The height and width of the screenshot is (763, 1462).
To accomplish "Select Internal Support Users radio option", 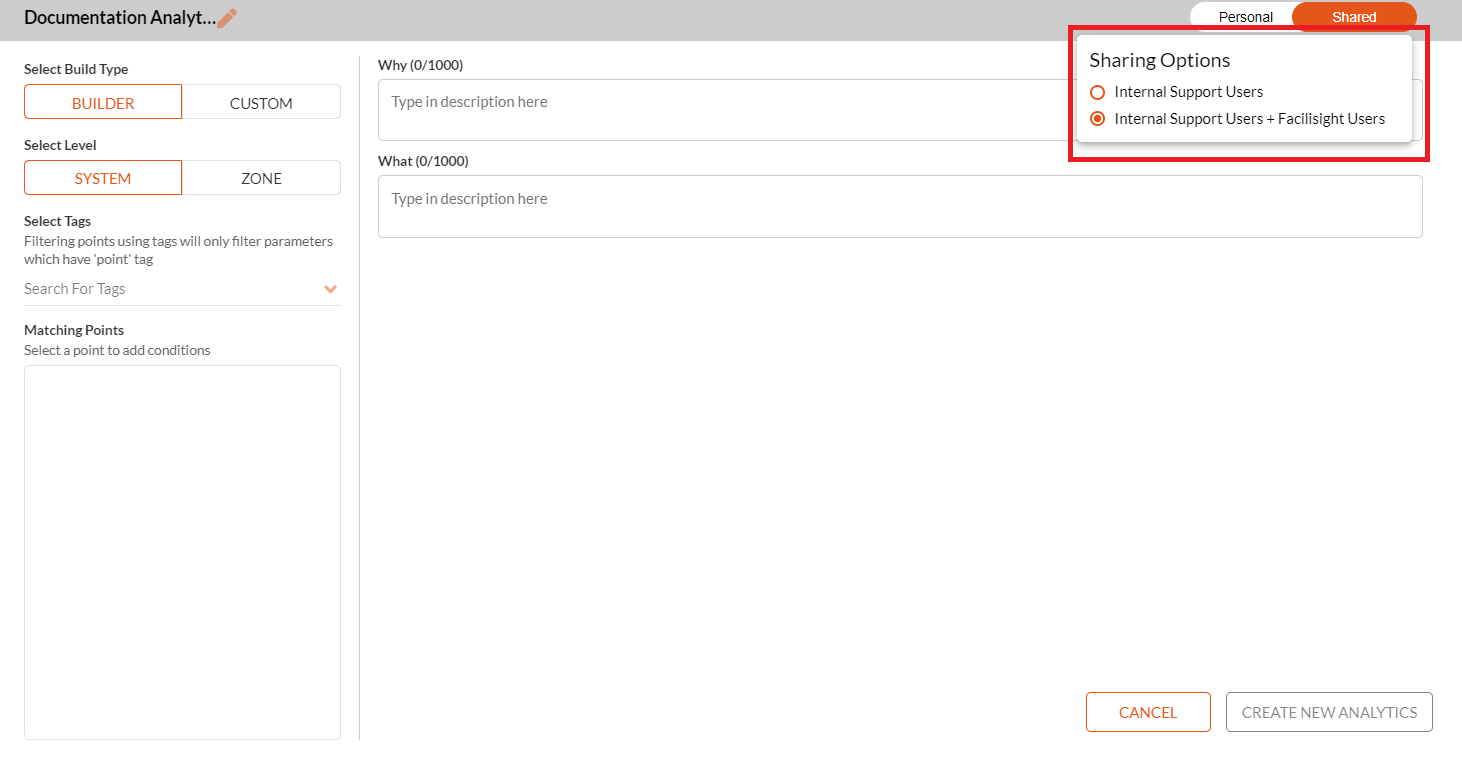I will tap(1097, 92).
